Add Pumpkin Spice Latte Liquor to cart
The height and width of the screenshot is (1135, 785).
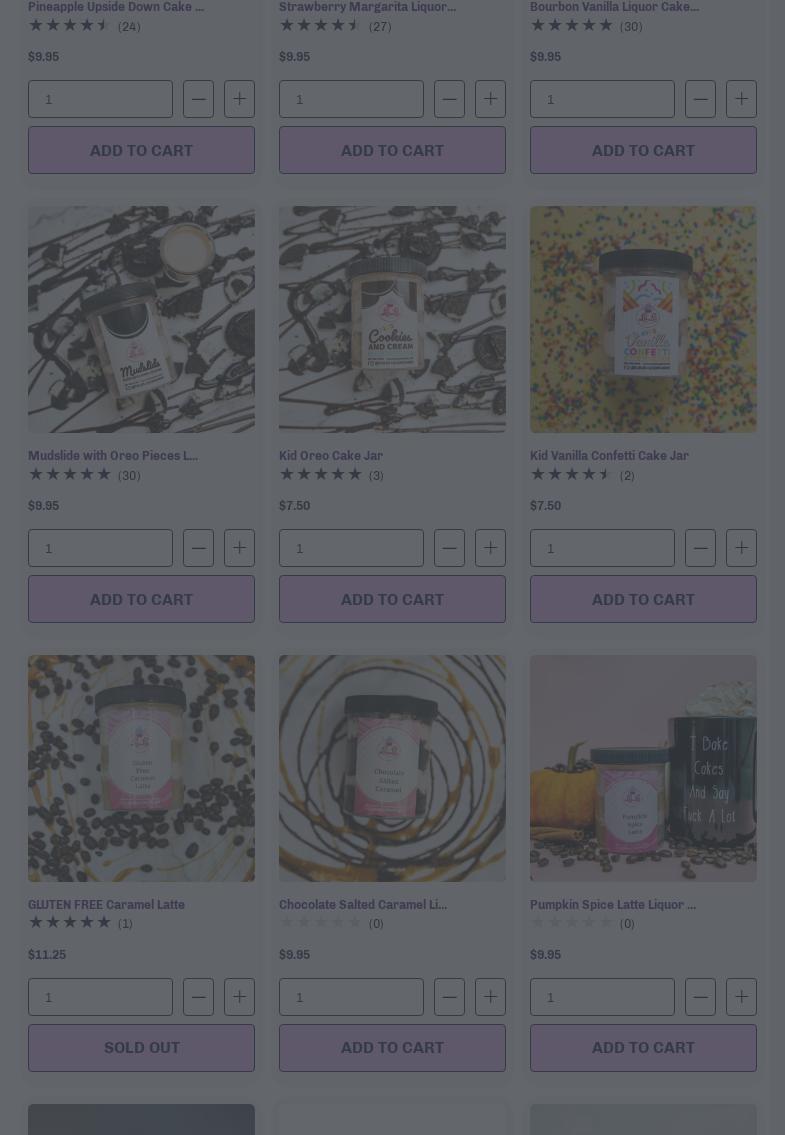tap(643, 1047)
